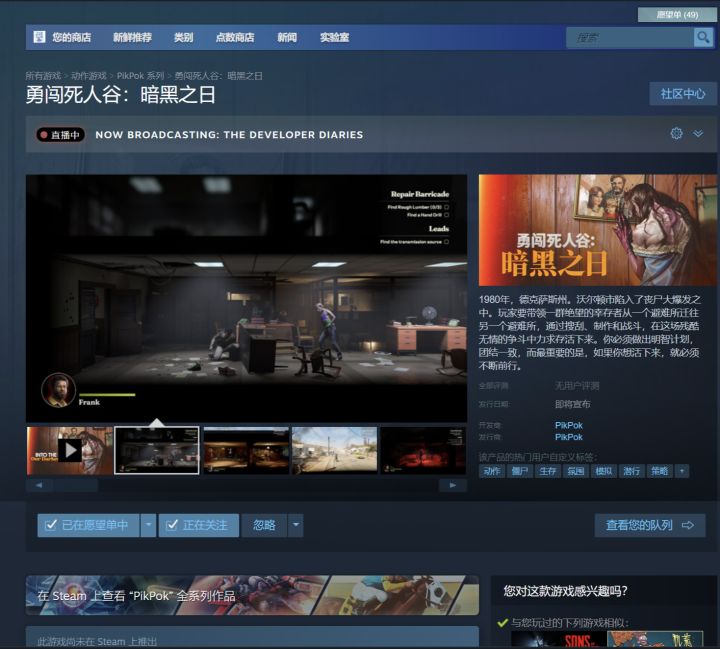Click the search magnifier icon

(703, 37)
